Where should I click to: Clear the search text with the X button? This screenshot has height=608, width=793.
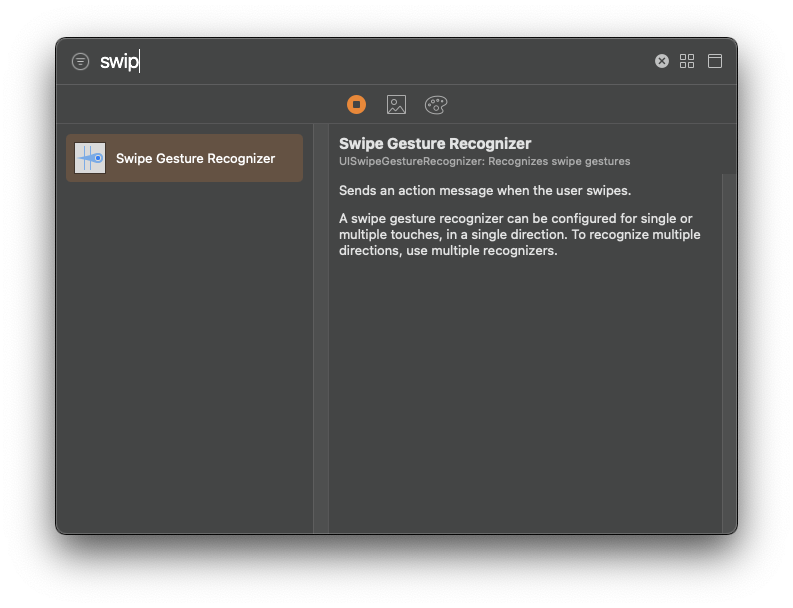click(x=662, y=61)
